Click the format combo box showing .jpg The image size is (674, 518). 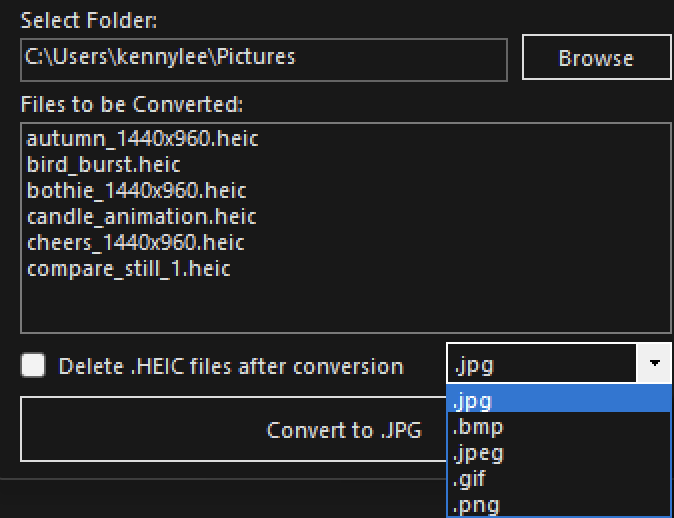[x=542, y=365]
